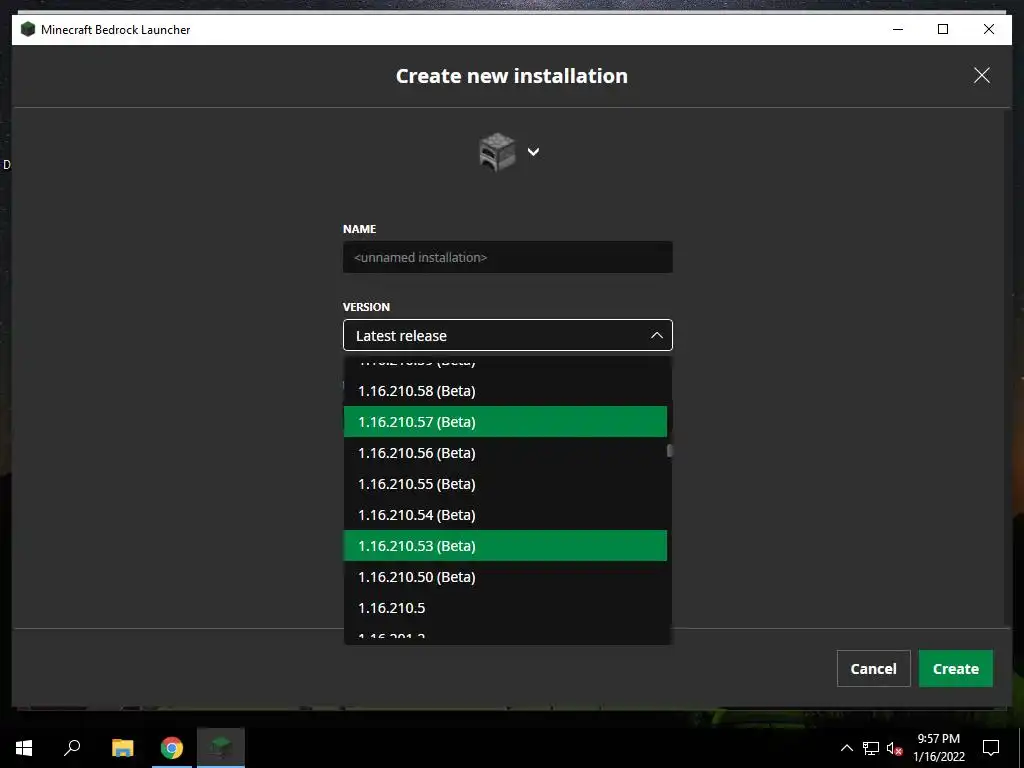Click the Cancel button
The height and width of the screenshot is (768, 1024).
pyautogui.click(x=873, y=668)
